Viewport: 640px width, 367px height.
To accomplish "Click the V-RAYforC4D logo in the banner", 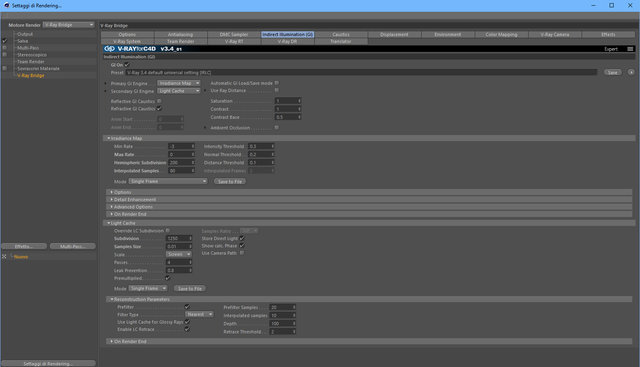I will coord(143,49).
